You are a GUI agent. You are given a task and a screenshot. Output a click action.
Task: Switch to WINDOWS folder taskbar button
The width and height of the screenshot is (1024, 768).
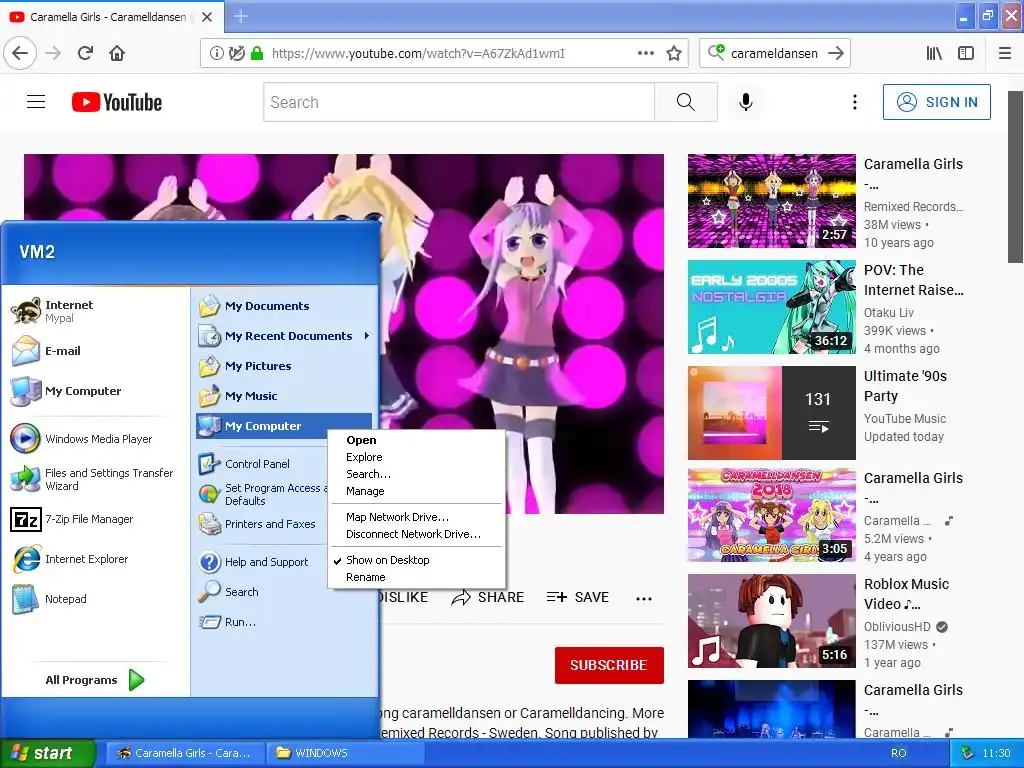pyautogui.click(x=345, y=753)
